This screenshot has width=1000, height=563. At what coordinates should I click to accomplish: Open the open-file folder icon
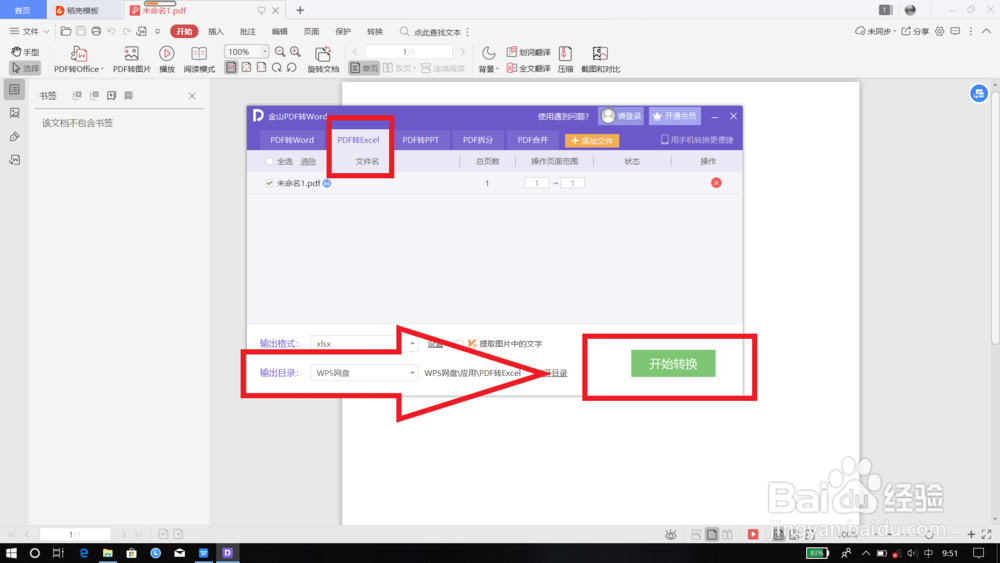(66, 31)
